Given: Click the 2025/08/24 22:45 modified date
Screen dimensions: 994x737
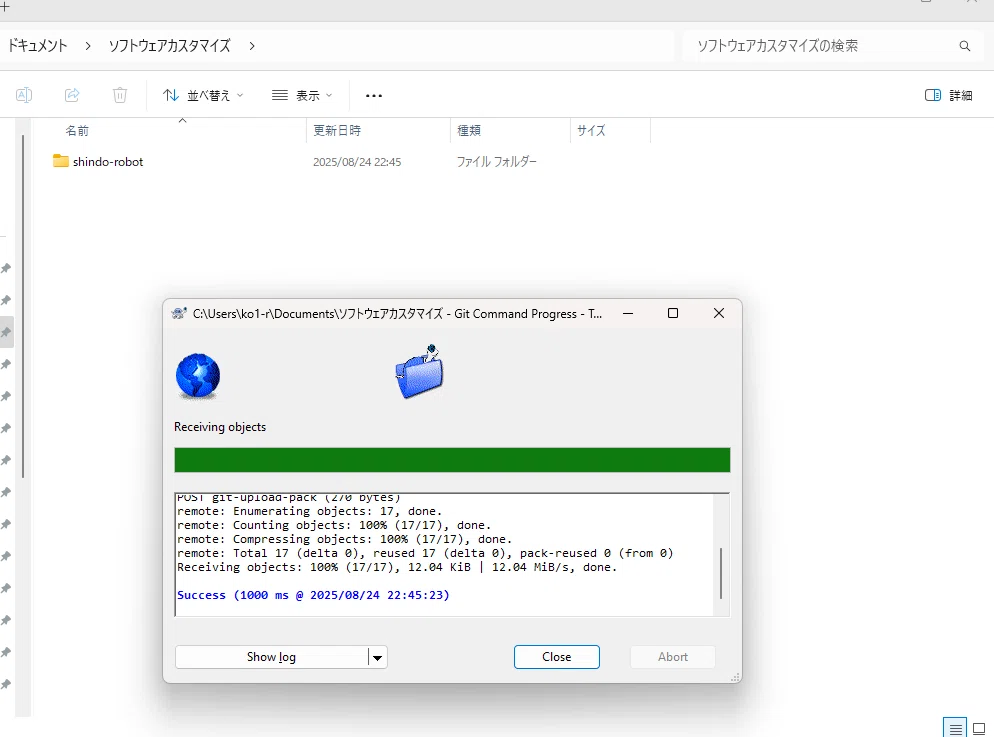Looking at the screenshot, I should pyautogui.click(x=357, y=162).
